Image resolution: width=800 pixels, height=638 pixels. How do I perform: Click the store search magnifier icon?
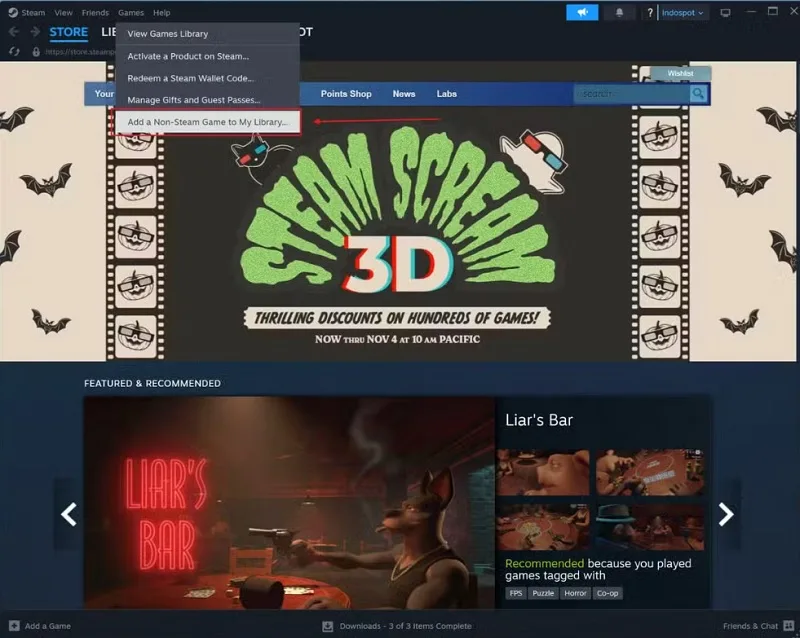click(x=698, y=93)
